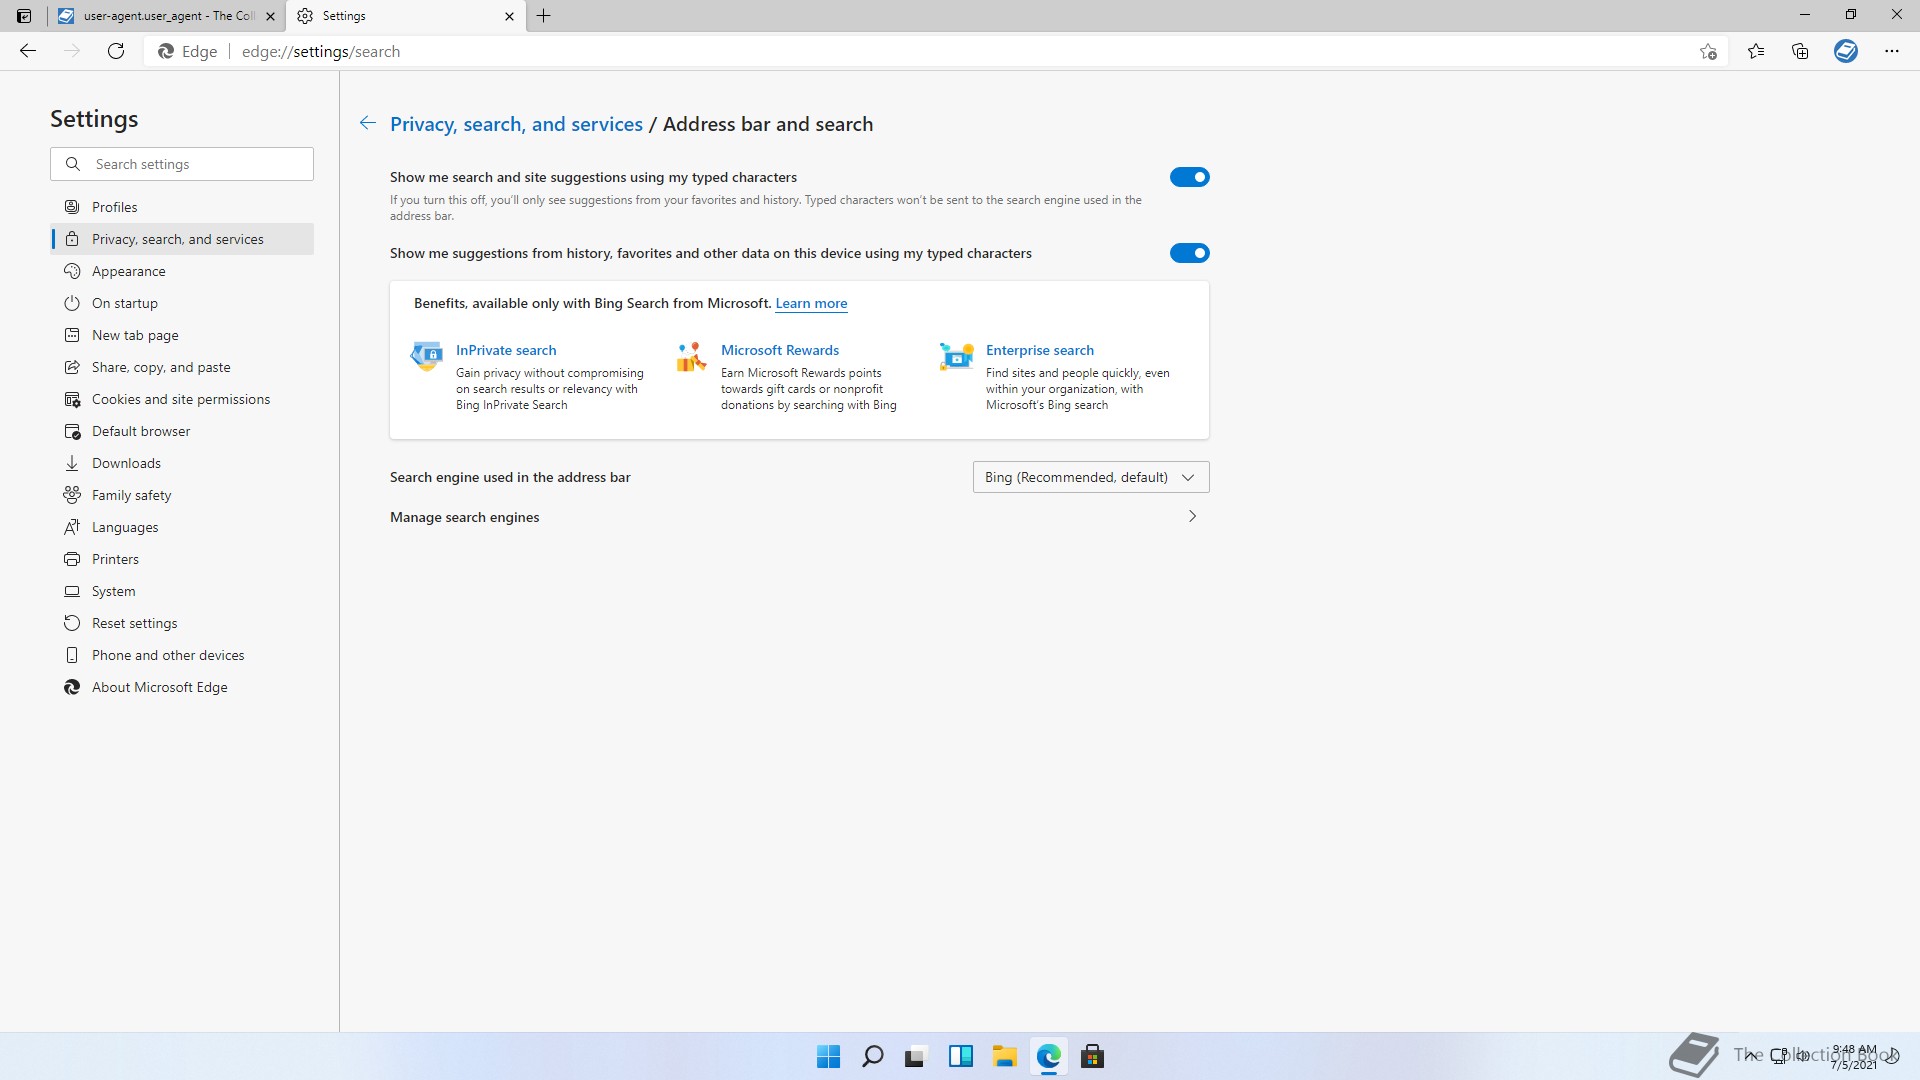Open Microsoft Store taskbar icon
Screen dimensions: 1920x1080
click(x=1092, y=1056)
